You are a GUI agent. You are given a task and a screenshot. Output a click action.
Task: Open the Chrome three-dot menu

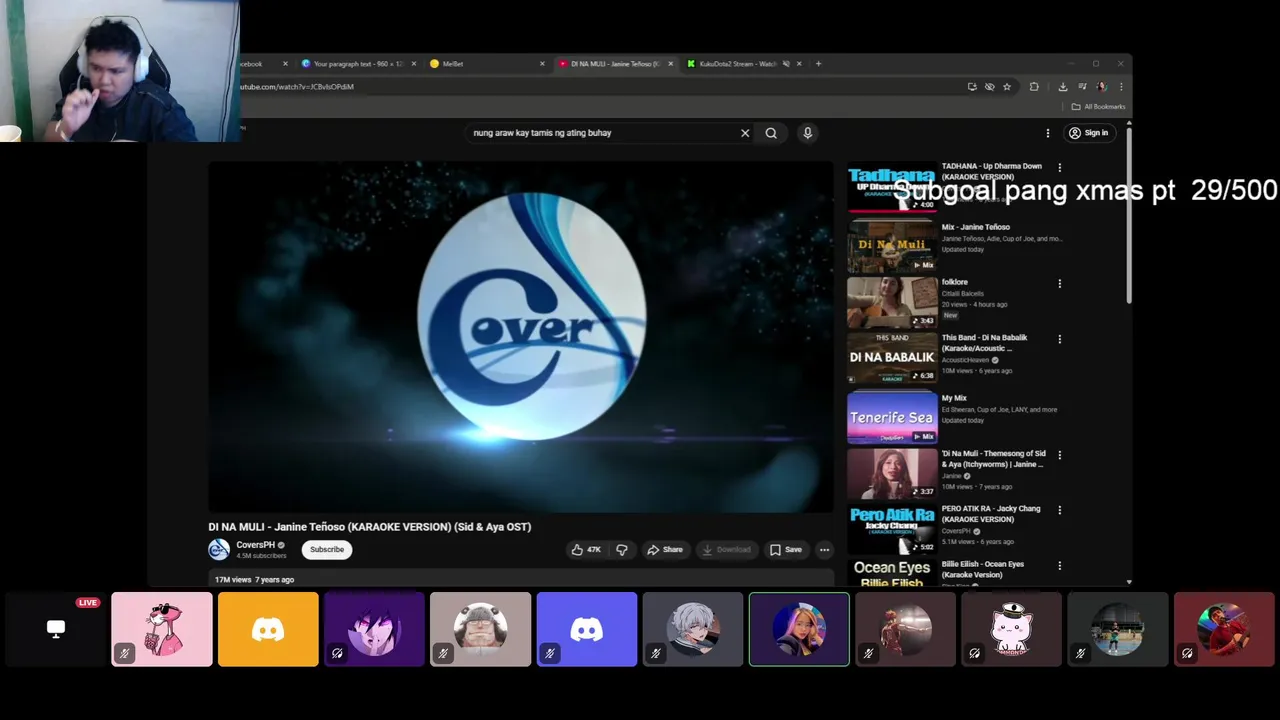pyautogui.click(x=1120, y=87)
